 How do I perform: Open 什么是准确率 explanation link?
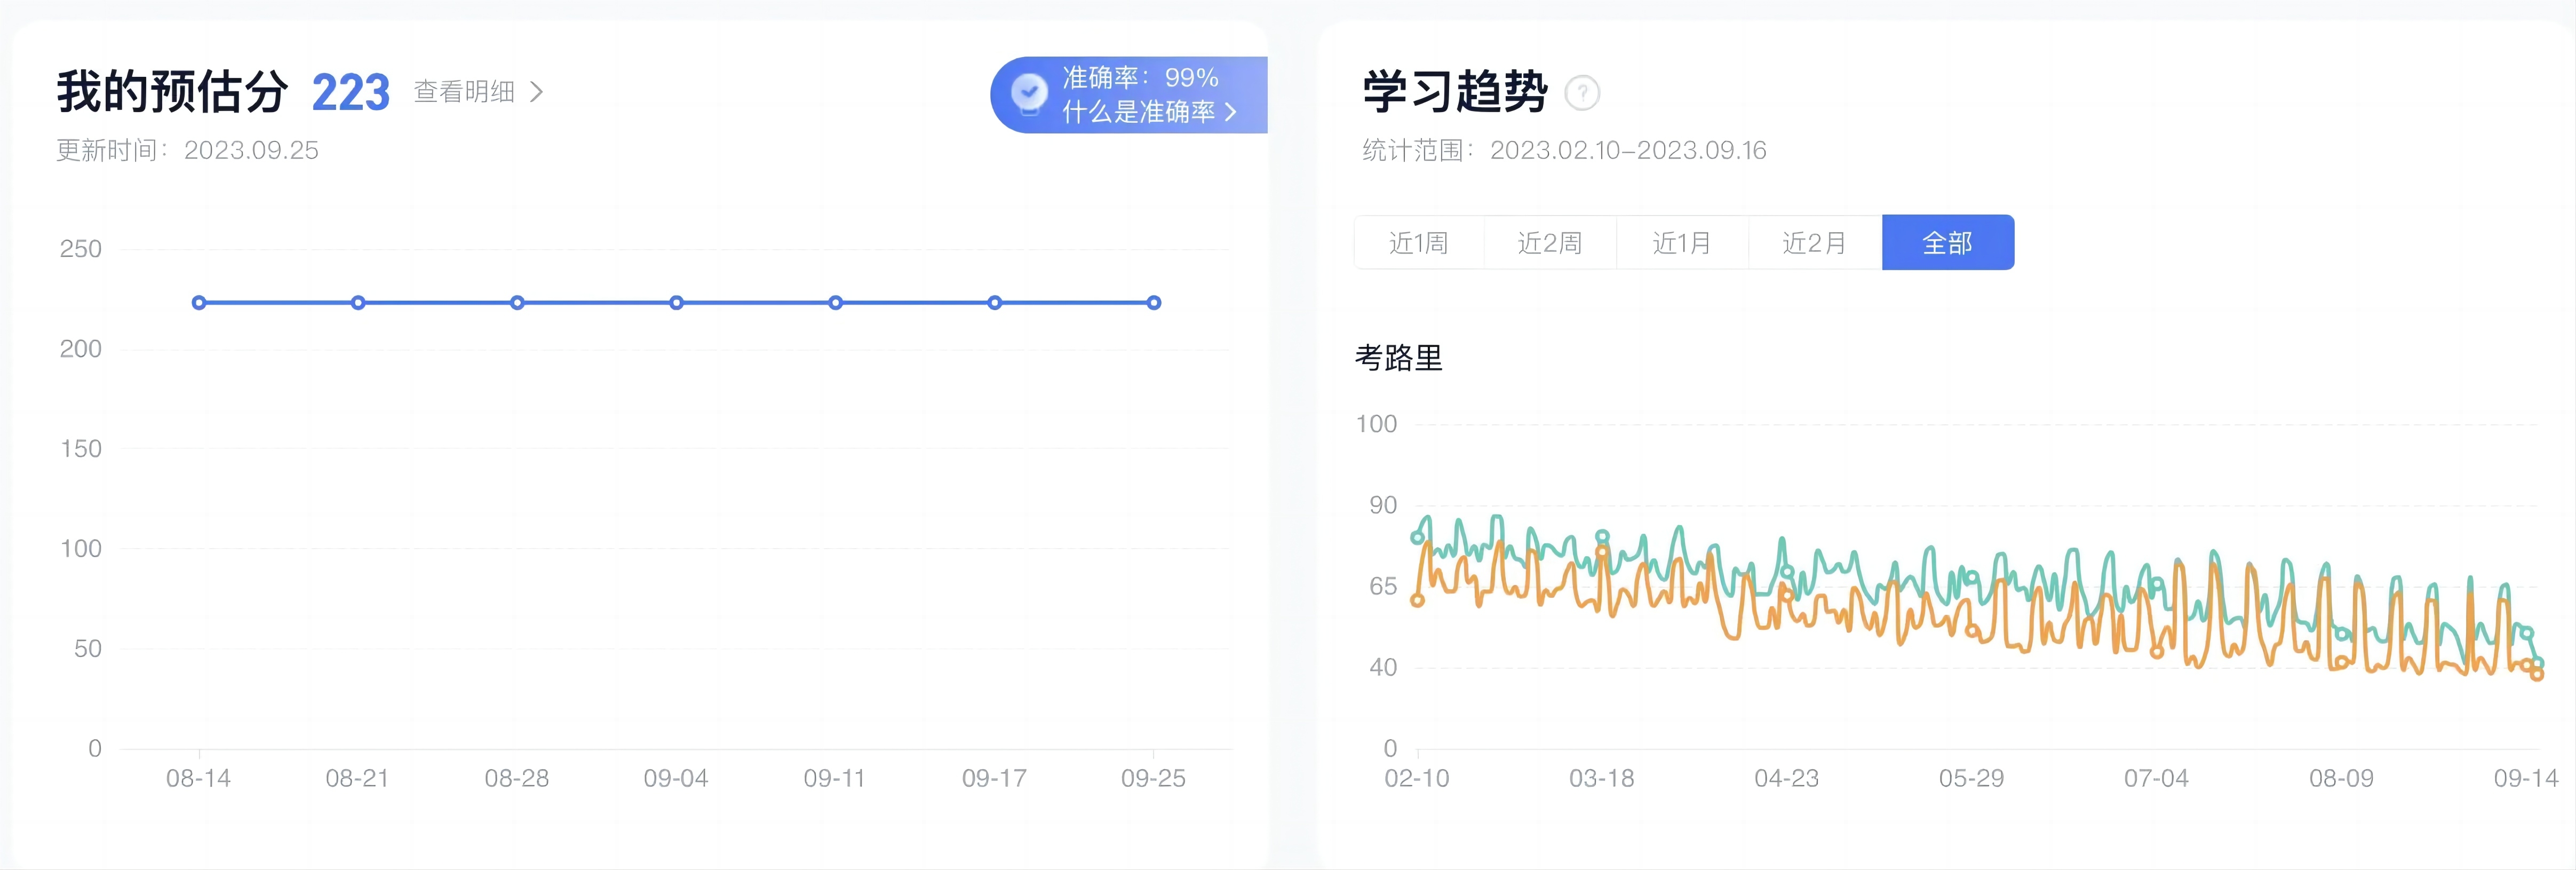[1138, 112]
